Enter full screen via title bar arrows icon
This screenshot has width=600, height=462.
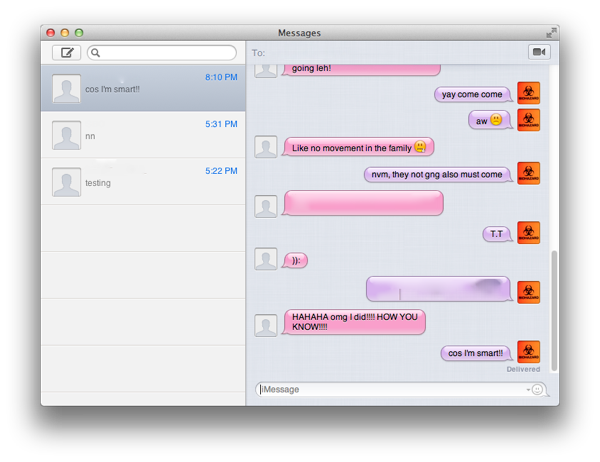point(551,33)
